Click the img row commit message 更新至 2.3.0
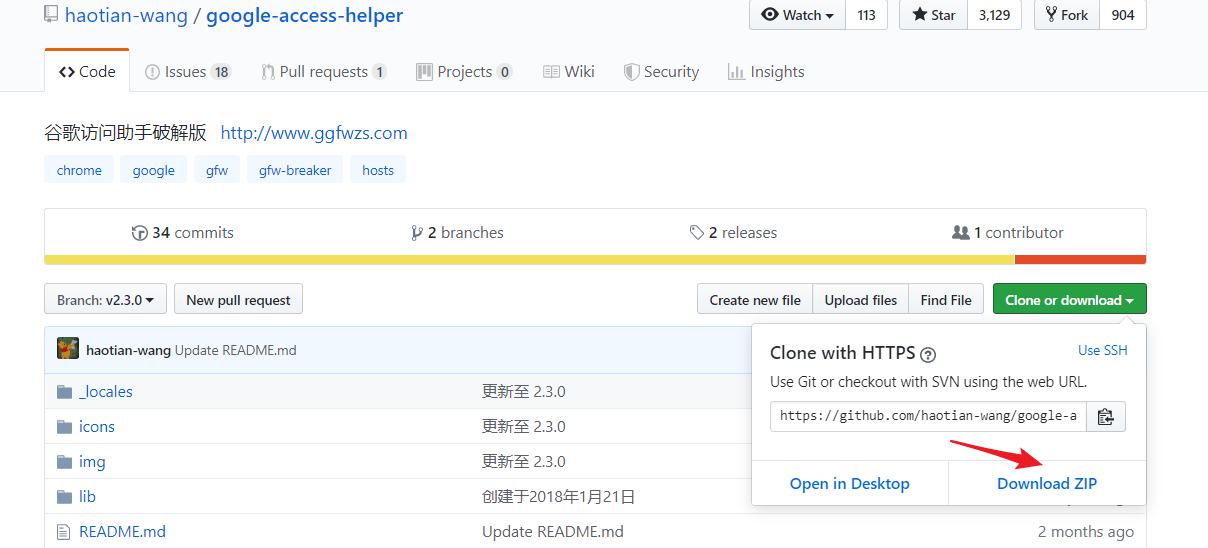Viewport: 1208px width, 548px height. tap(523, 461)
